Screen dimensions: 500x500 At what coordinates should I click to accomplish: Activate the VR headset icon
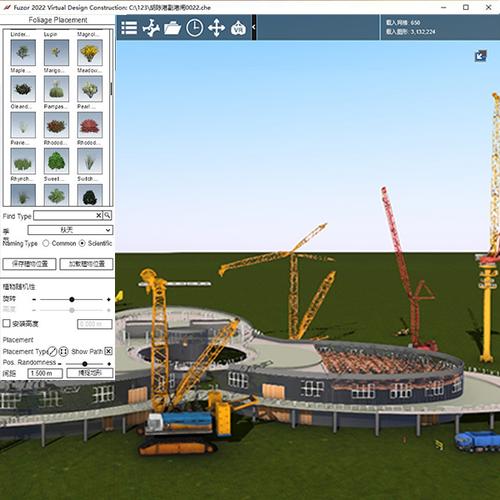[x=238, y=28]
